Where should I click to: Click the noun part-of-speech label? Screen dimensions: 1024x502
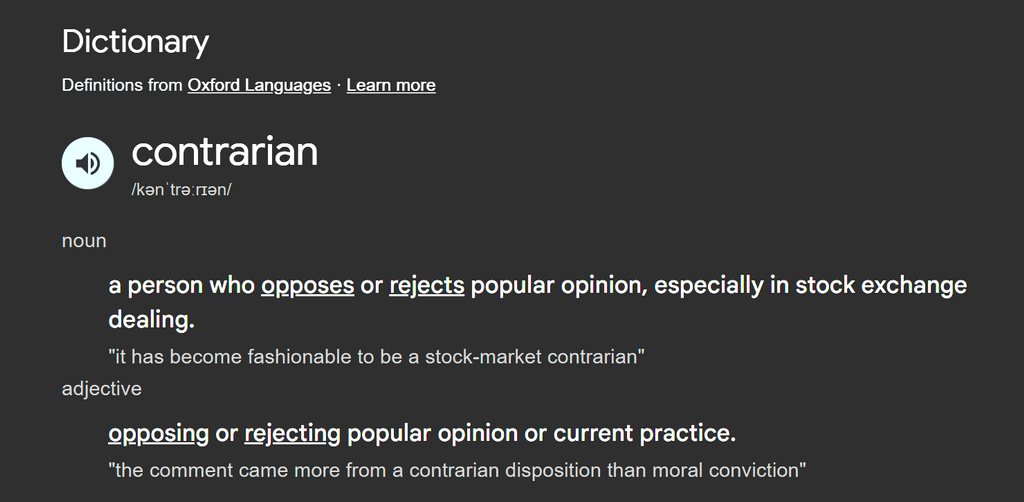coord(84,241)
